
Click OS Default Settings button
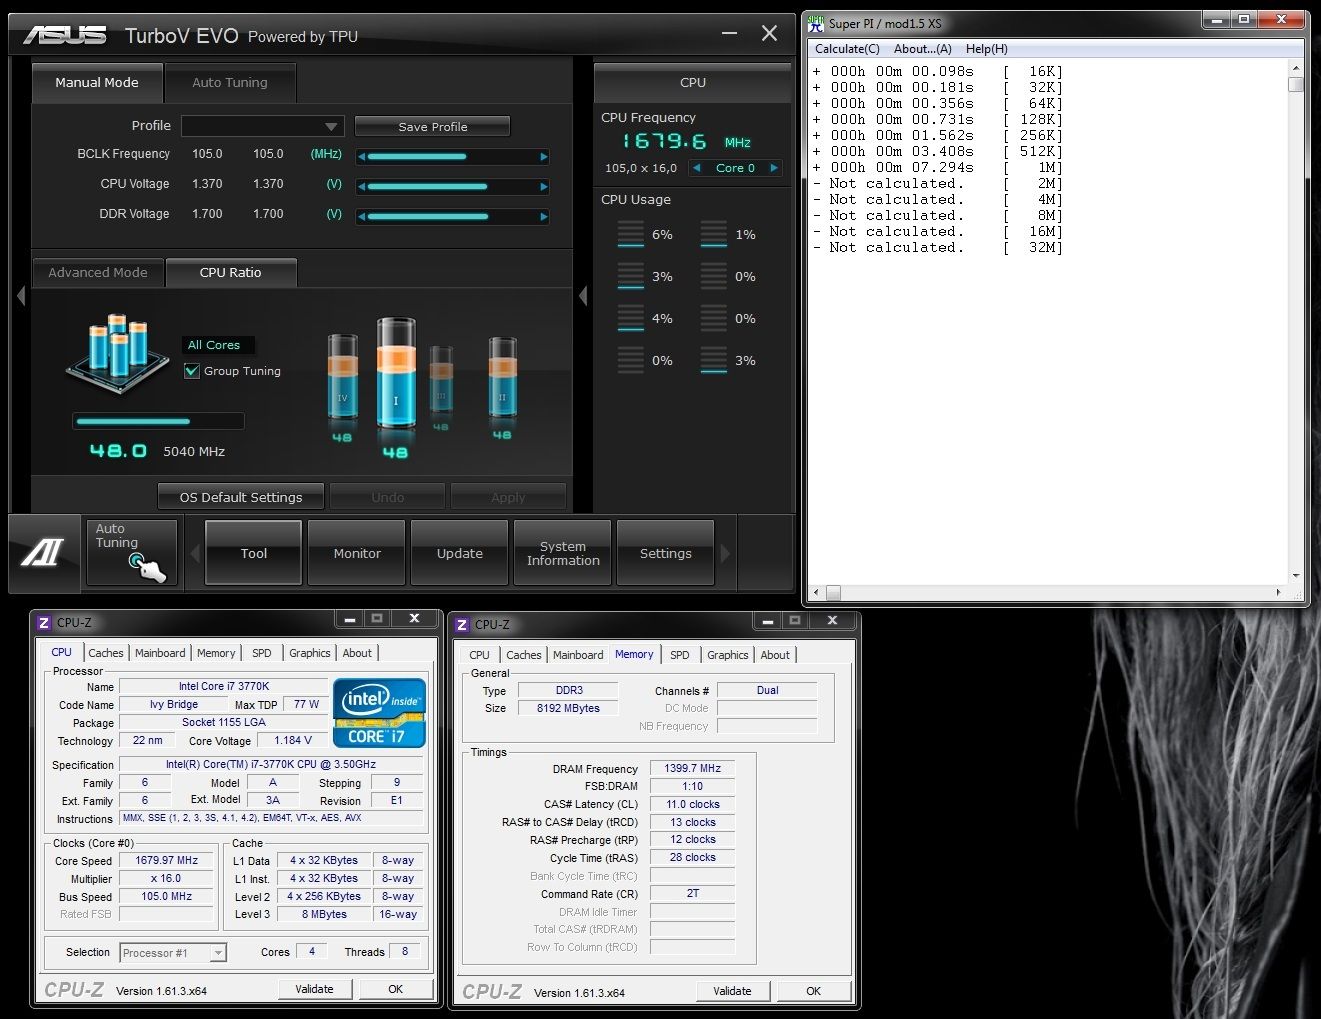(x=241, y=497)
